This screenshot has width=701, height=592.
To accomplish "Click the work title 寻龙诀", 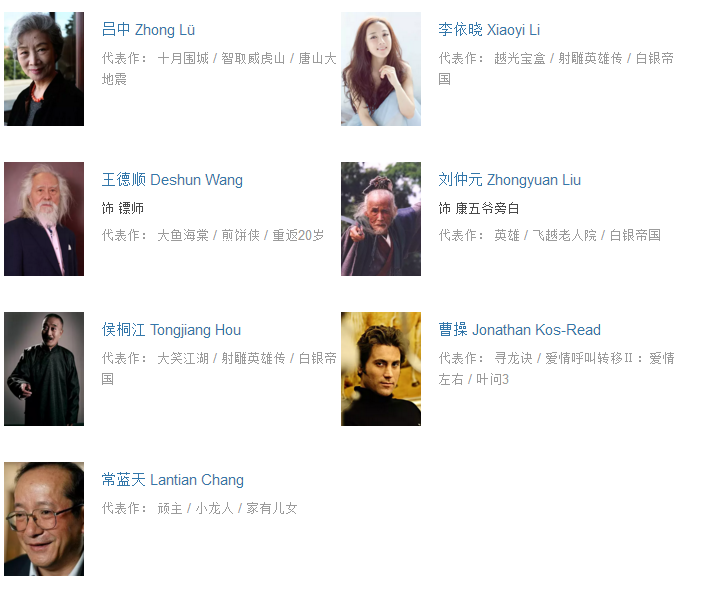I will 513,358.
